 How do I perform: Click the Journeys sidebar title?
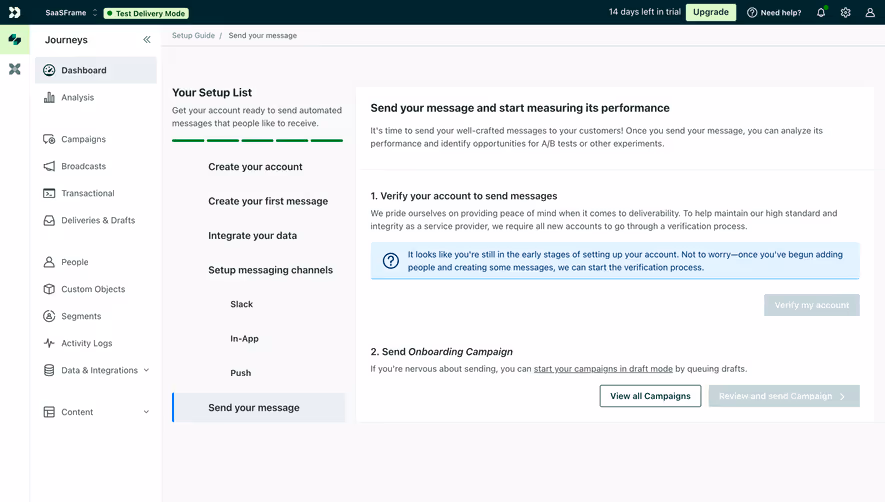click(x=66, y=40)
